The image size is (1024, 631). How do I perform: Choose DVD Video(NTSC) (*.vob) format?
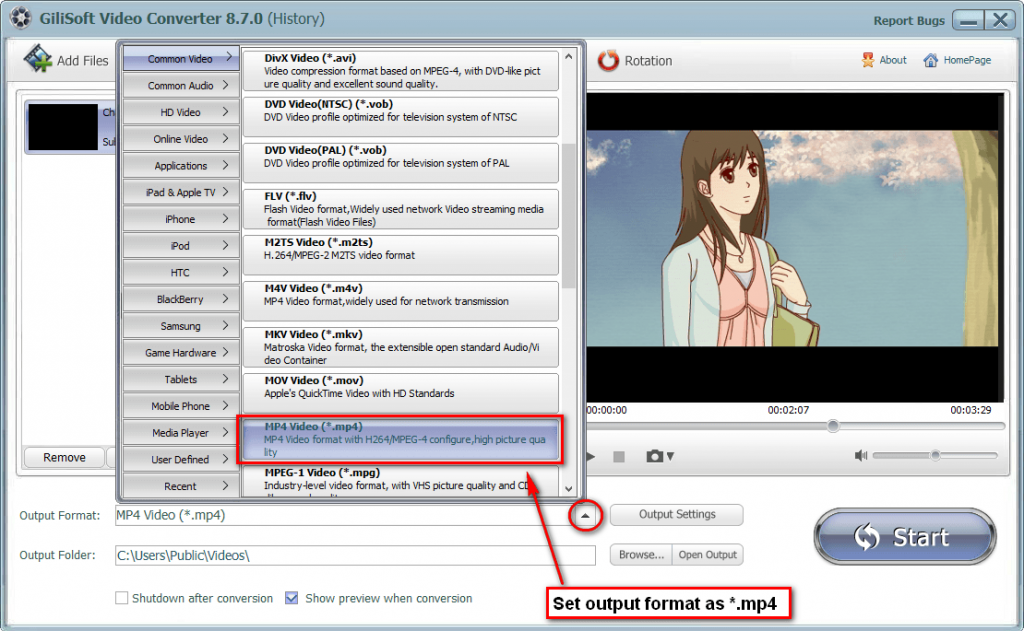401,117
